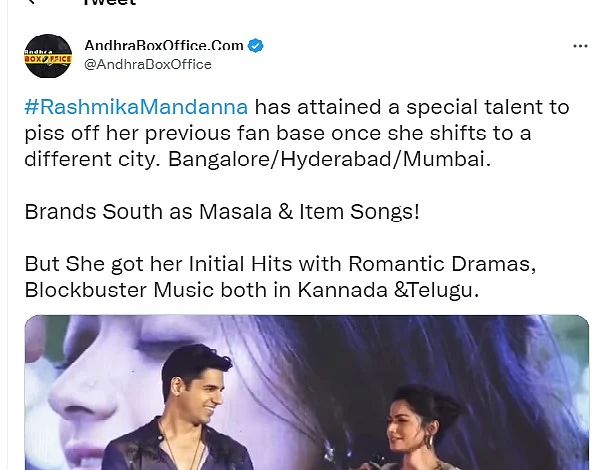602x470 pixels.
Task: Click the blue verified badge
Action: click(256, 46)
